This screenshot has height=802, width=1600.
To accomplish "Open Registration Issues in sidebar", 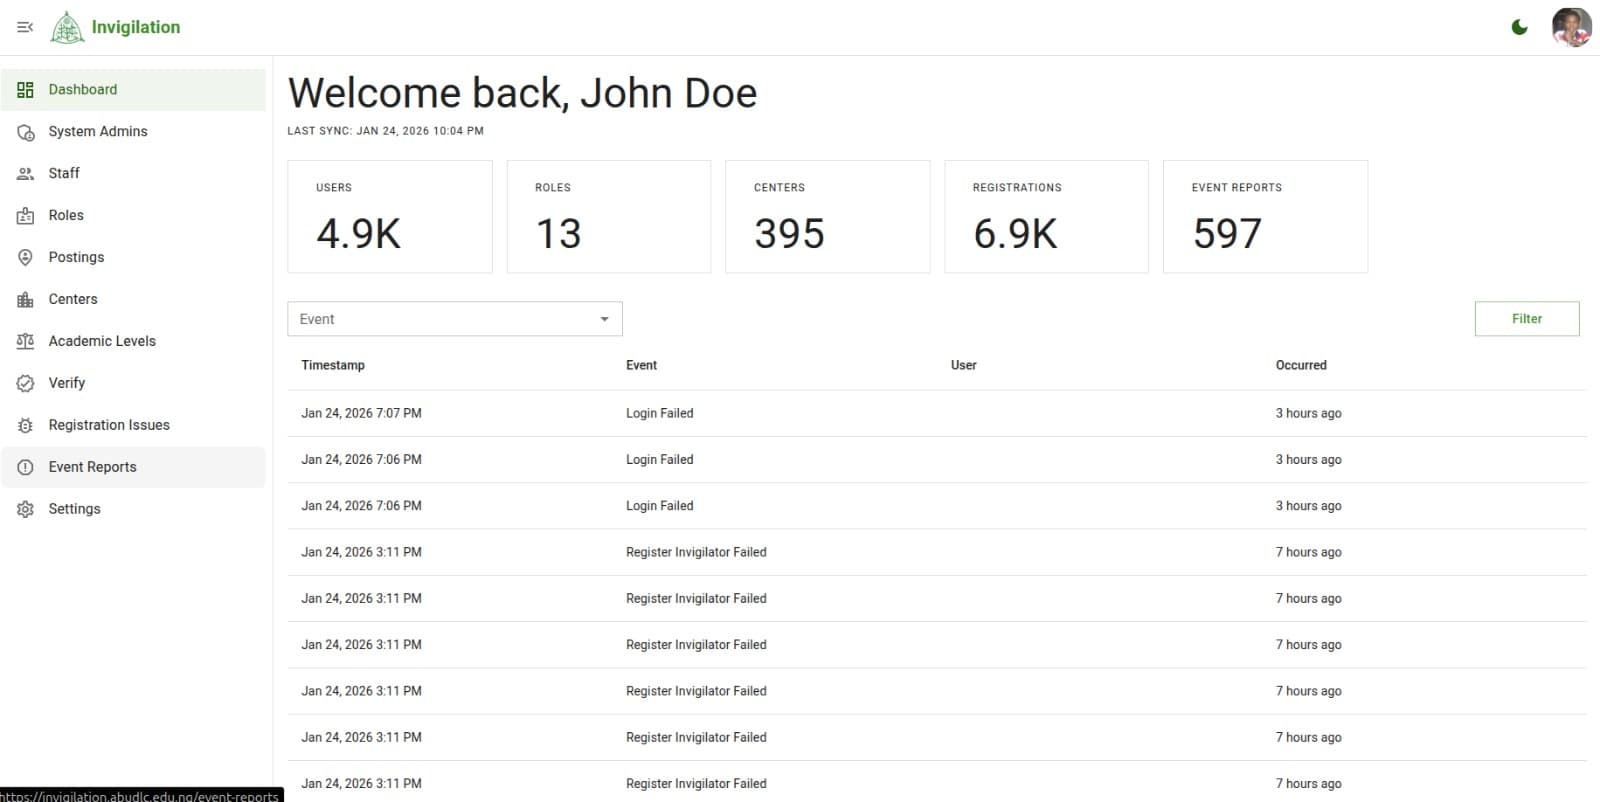I will (x=109, y=425).
